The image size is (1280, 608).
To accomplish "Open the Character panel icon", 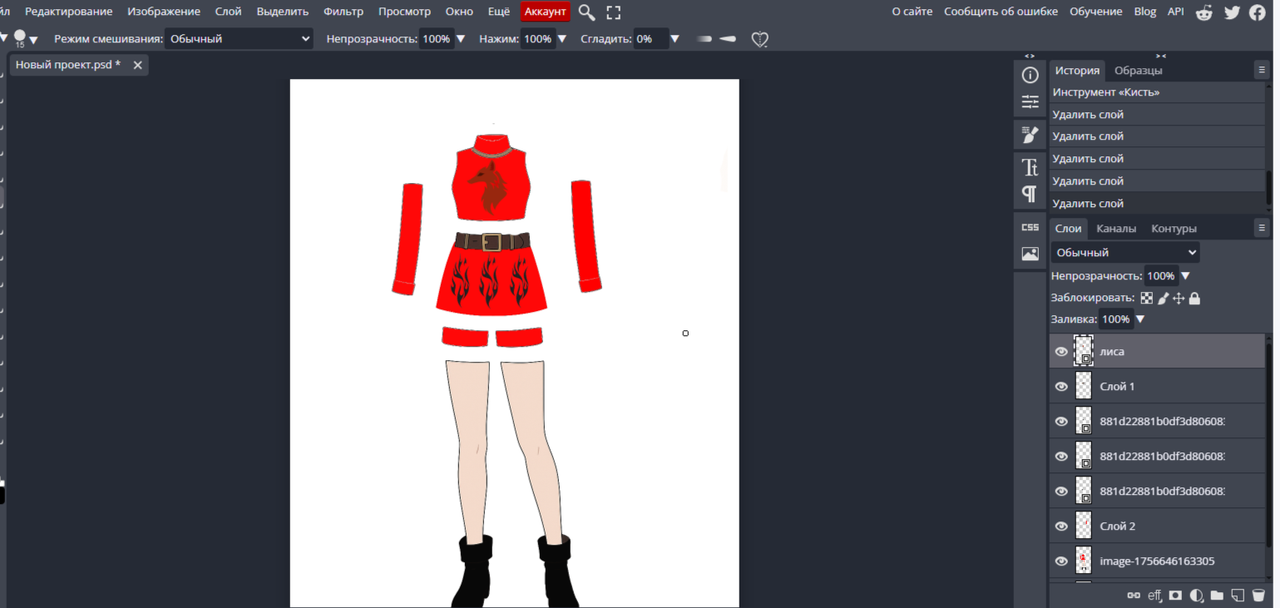I will [x=1030, y=166].
